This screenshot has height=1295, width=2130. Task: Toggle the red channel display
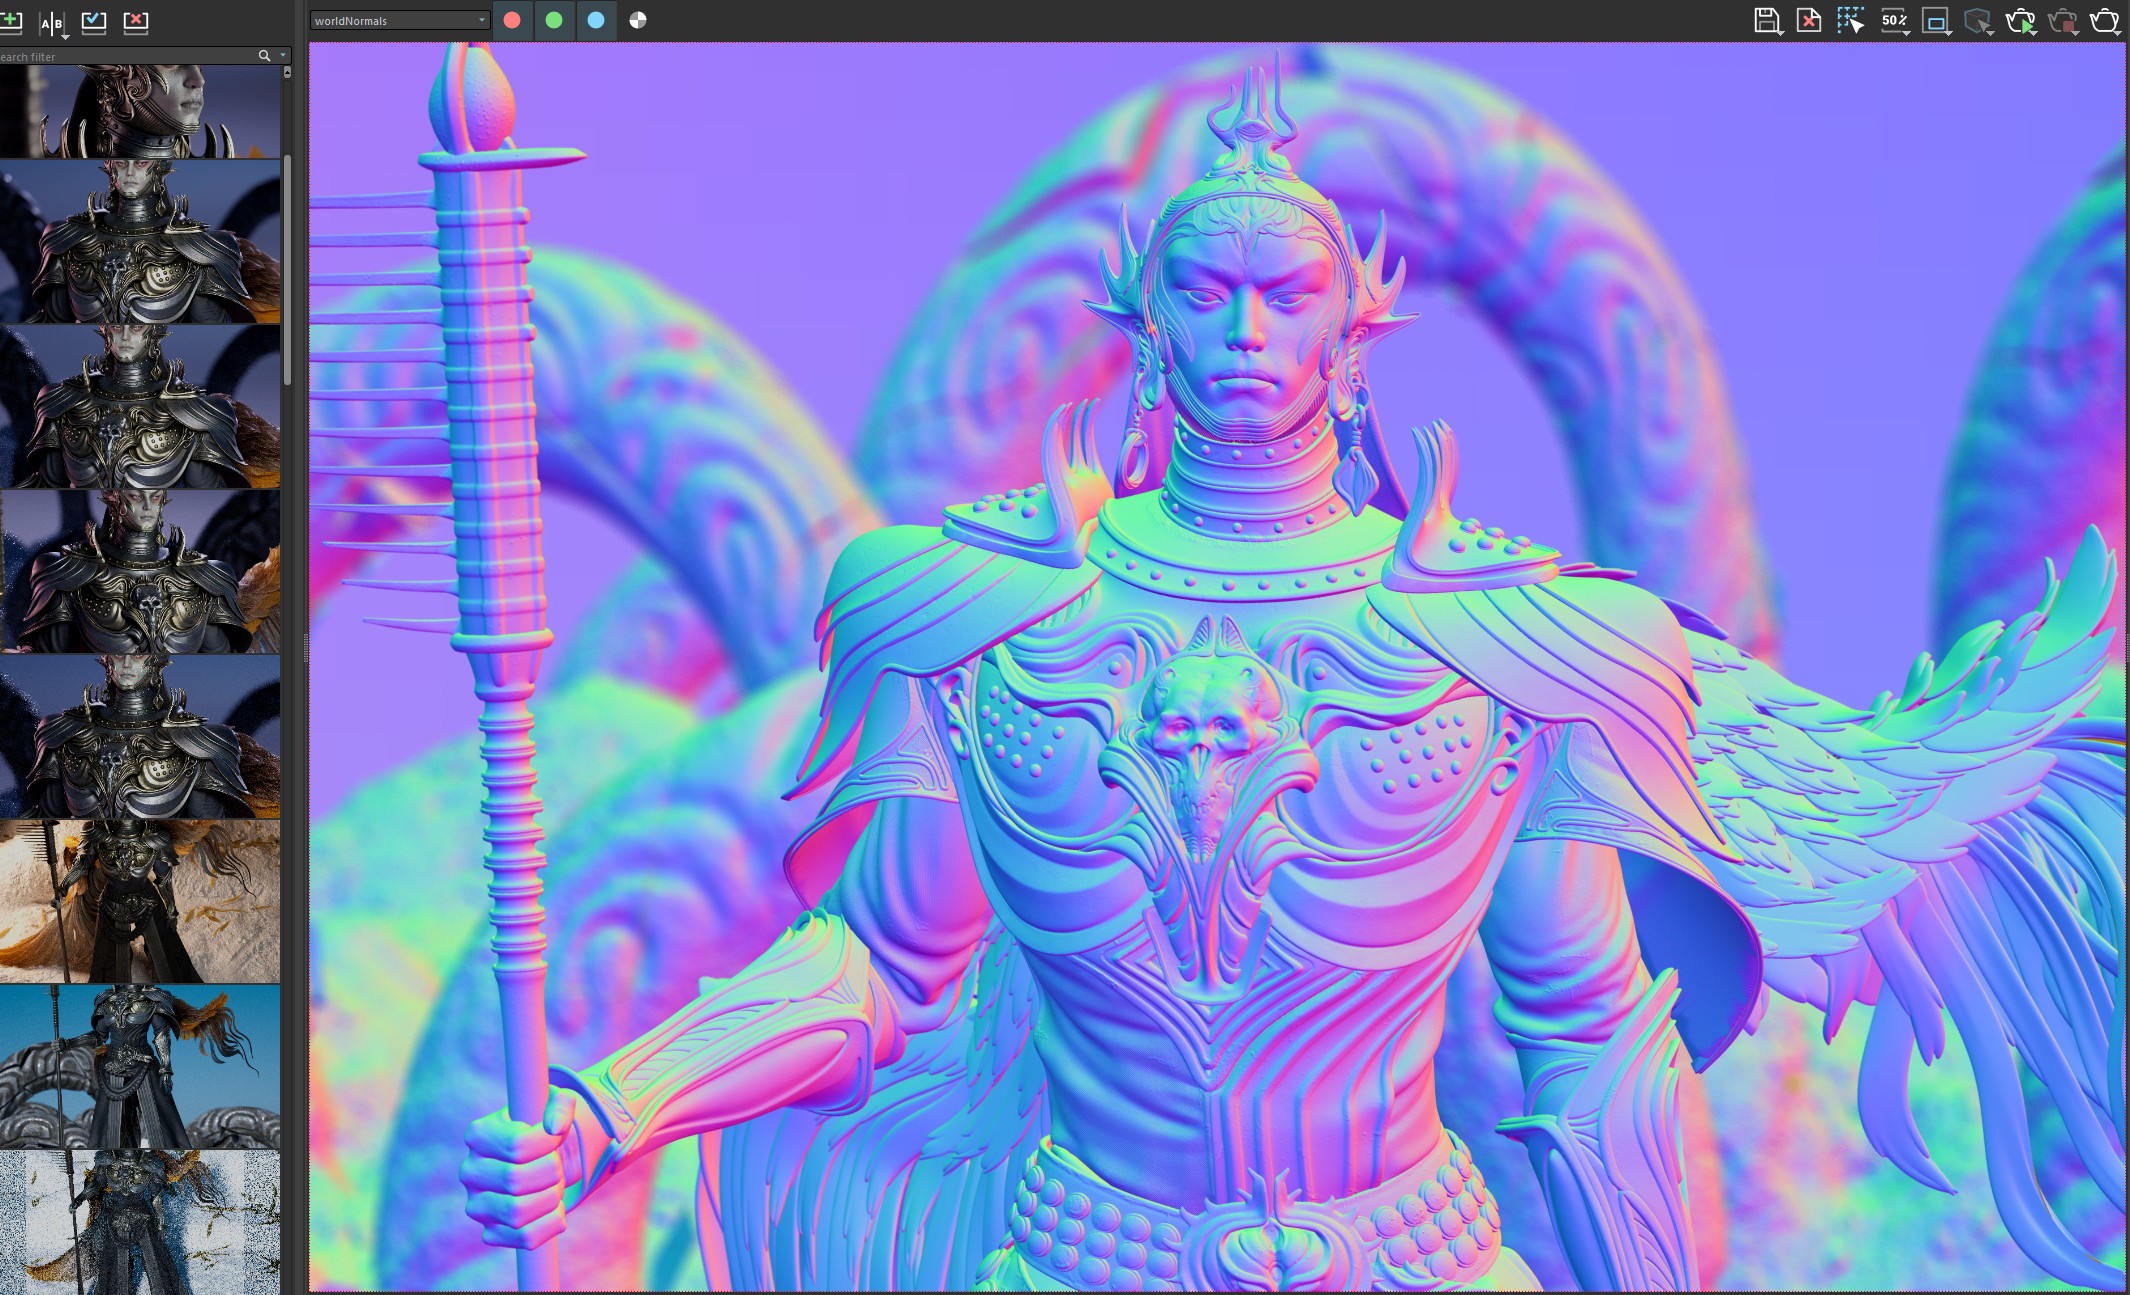512,20
